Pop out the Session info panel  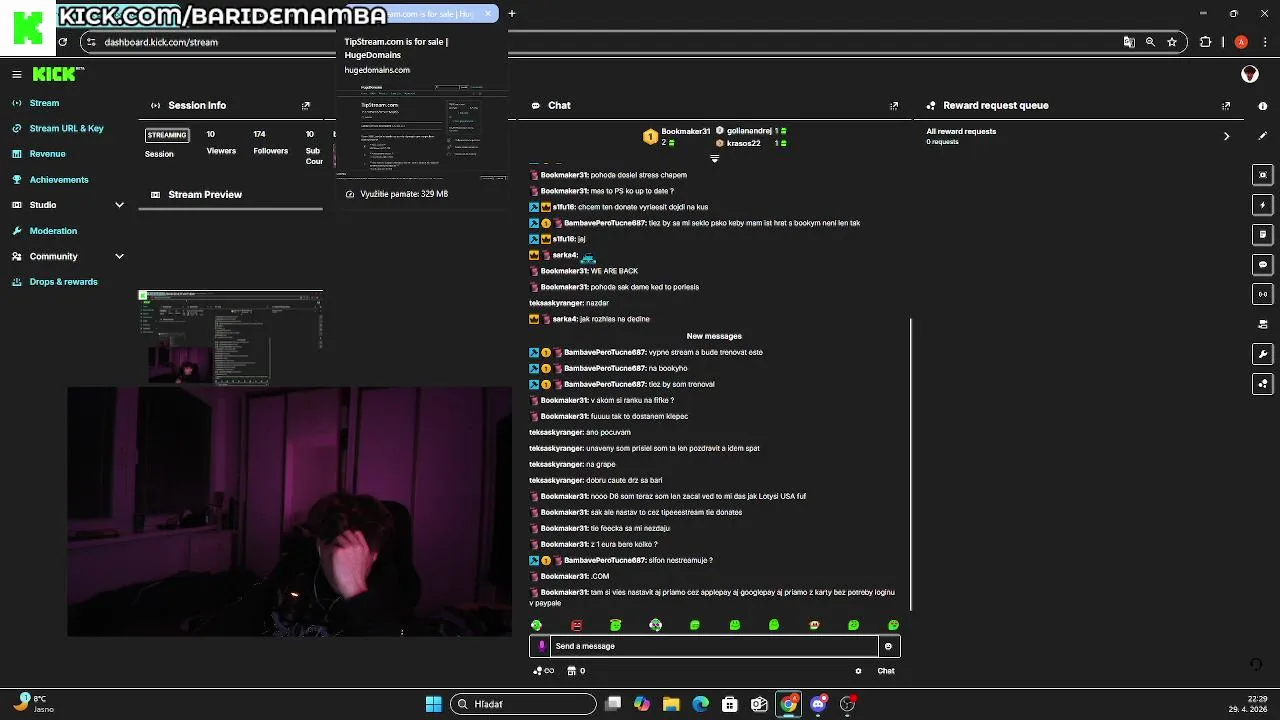pos(306,105)
